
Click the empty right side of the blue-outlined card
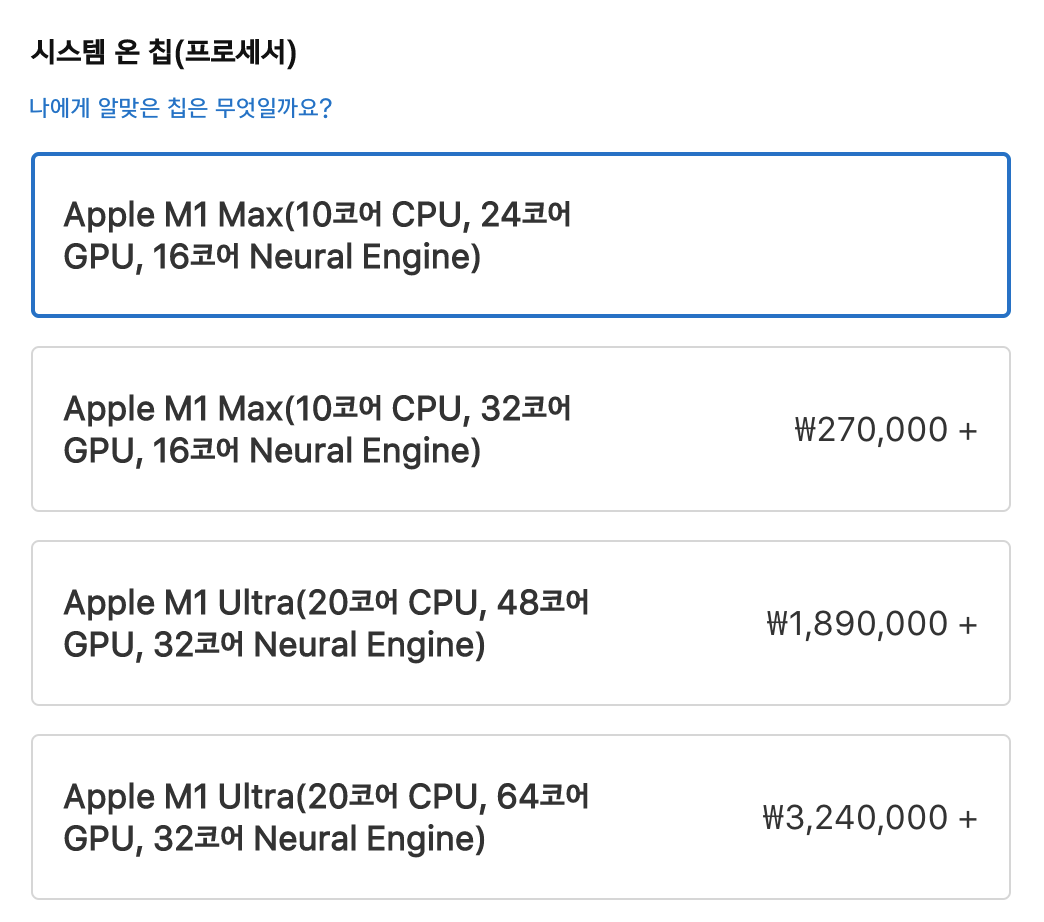coord(799,235)
